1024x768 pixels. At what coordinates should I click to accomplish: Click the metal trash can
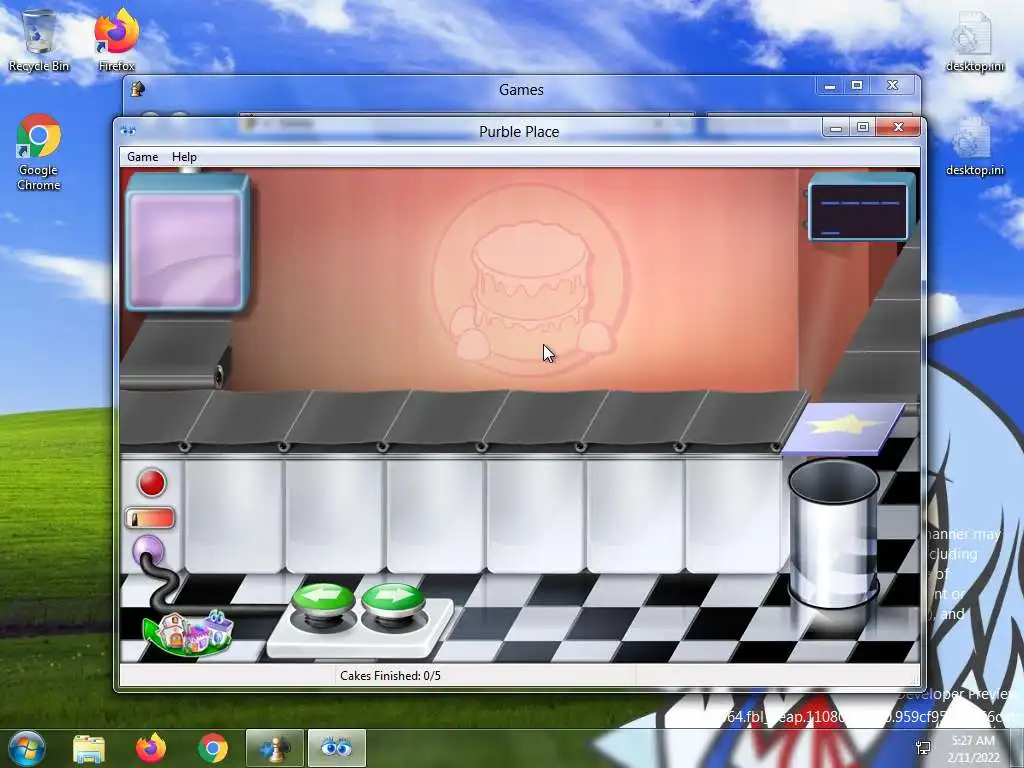(834, 534)
